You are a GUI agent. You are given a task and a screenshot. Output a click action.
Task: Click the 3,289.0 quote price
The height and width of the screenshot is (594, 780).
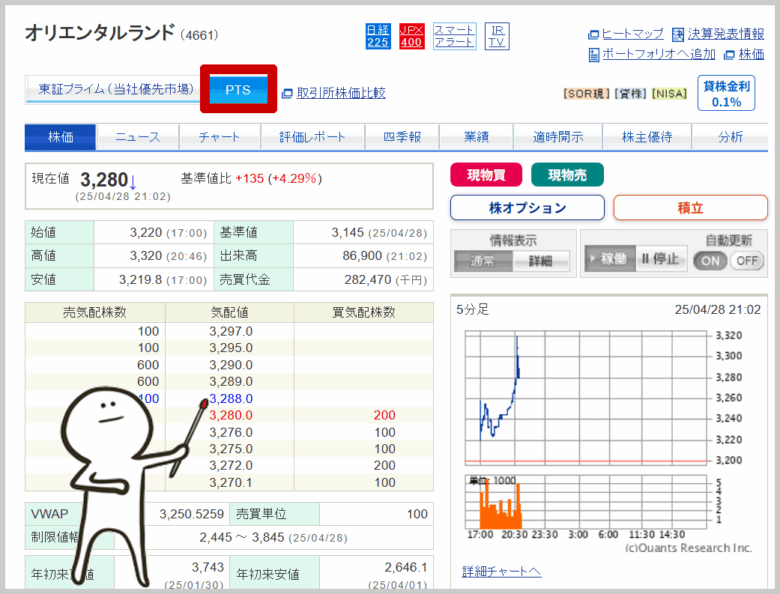point(231,382)
